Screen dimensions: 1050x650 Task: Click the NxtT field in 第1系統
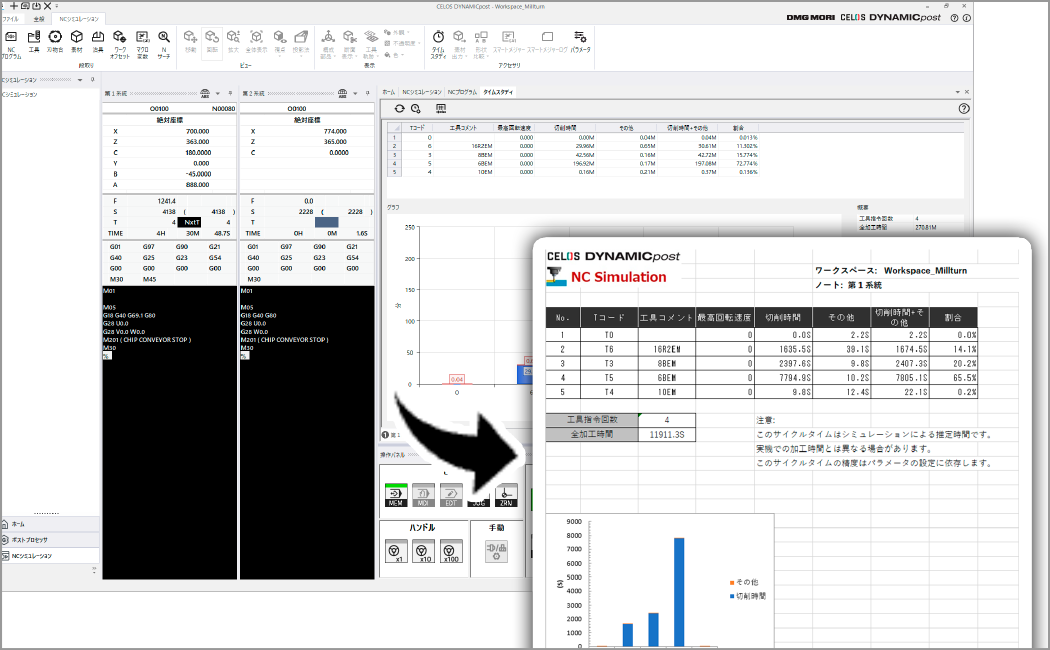[192, 222]
